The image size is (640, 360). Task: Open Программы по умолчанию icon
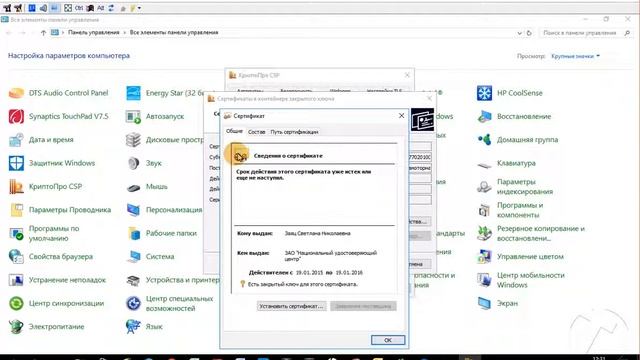16,233
